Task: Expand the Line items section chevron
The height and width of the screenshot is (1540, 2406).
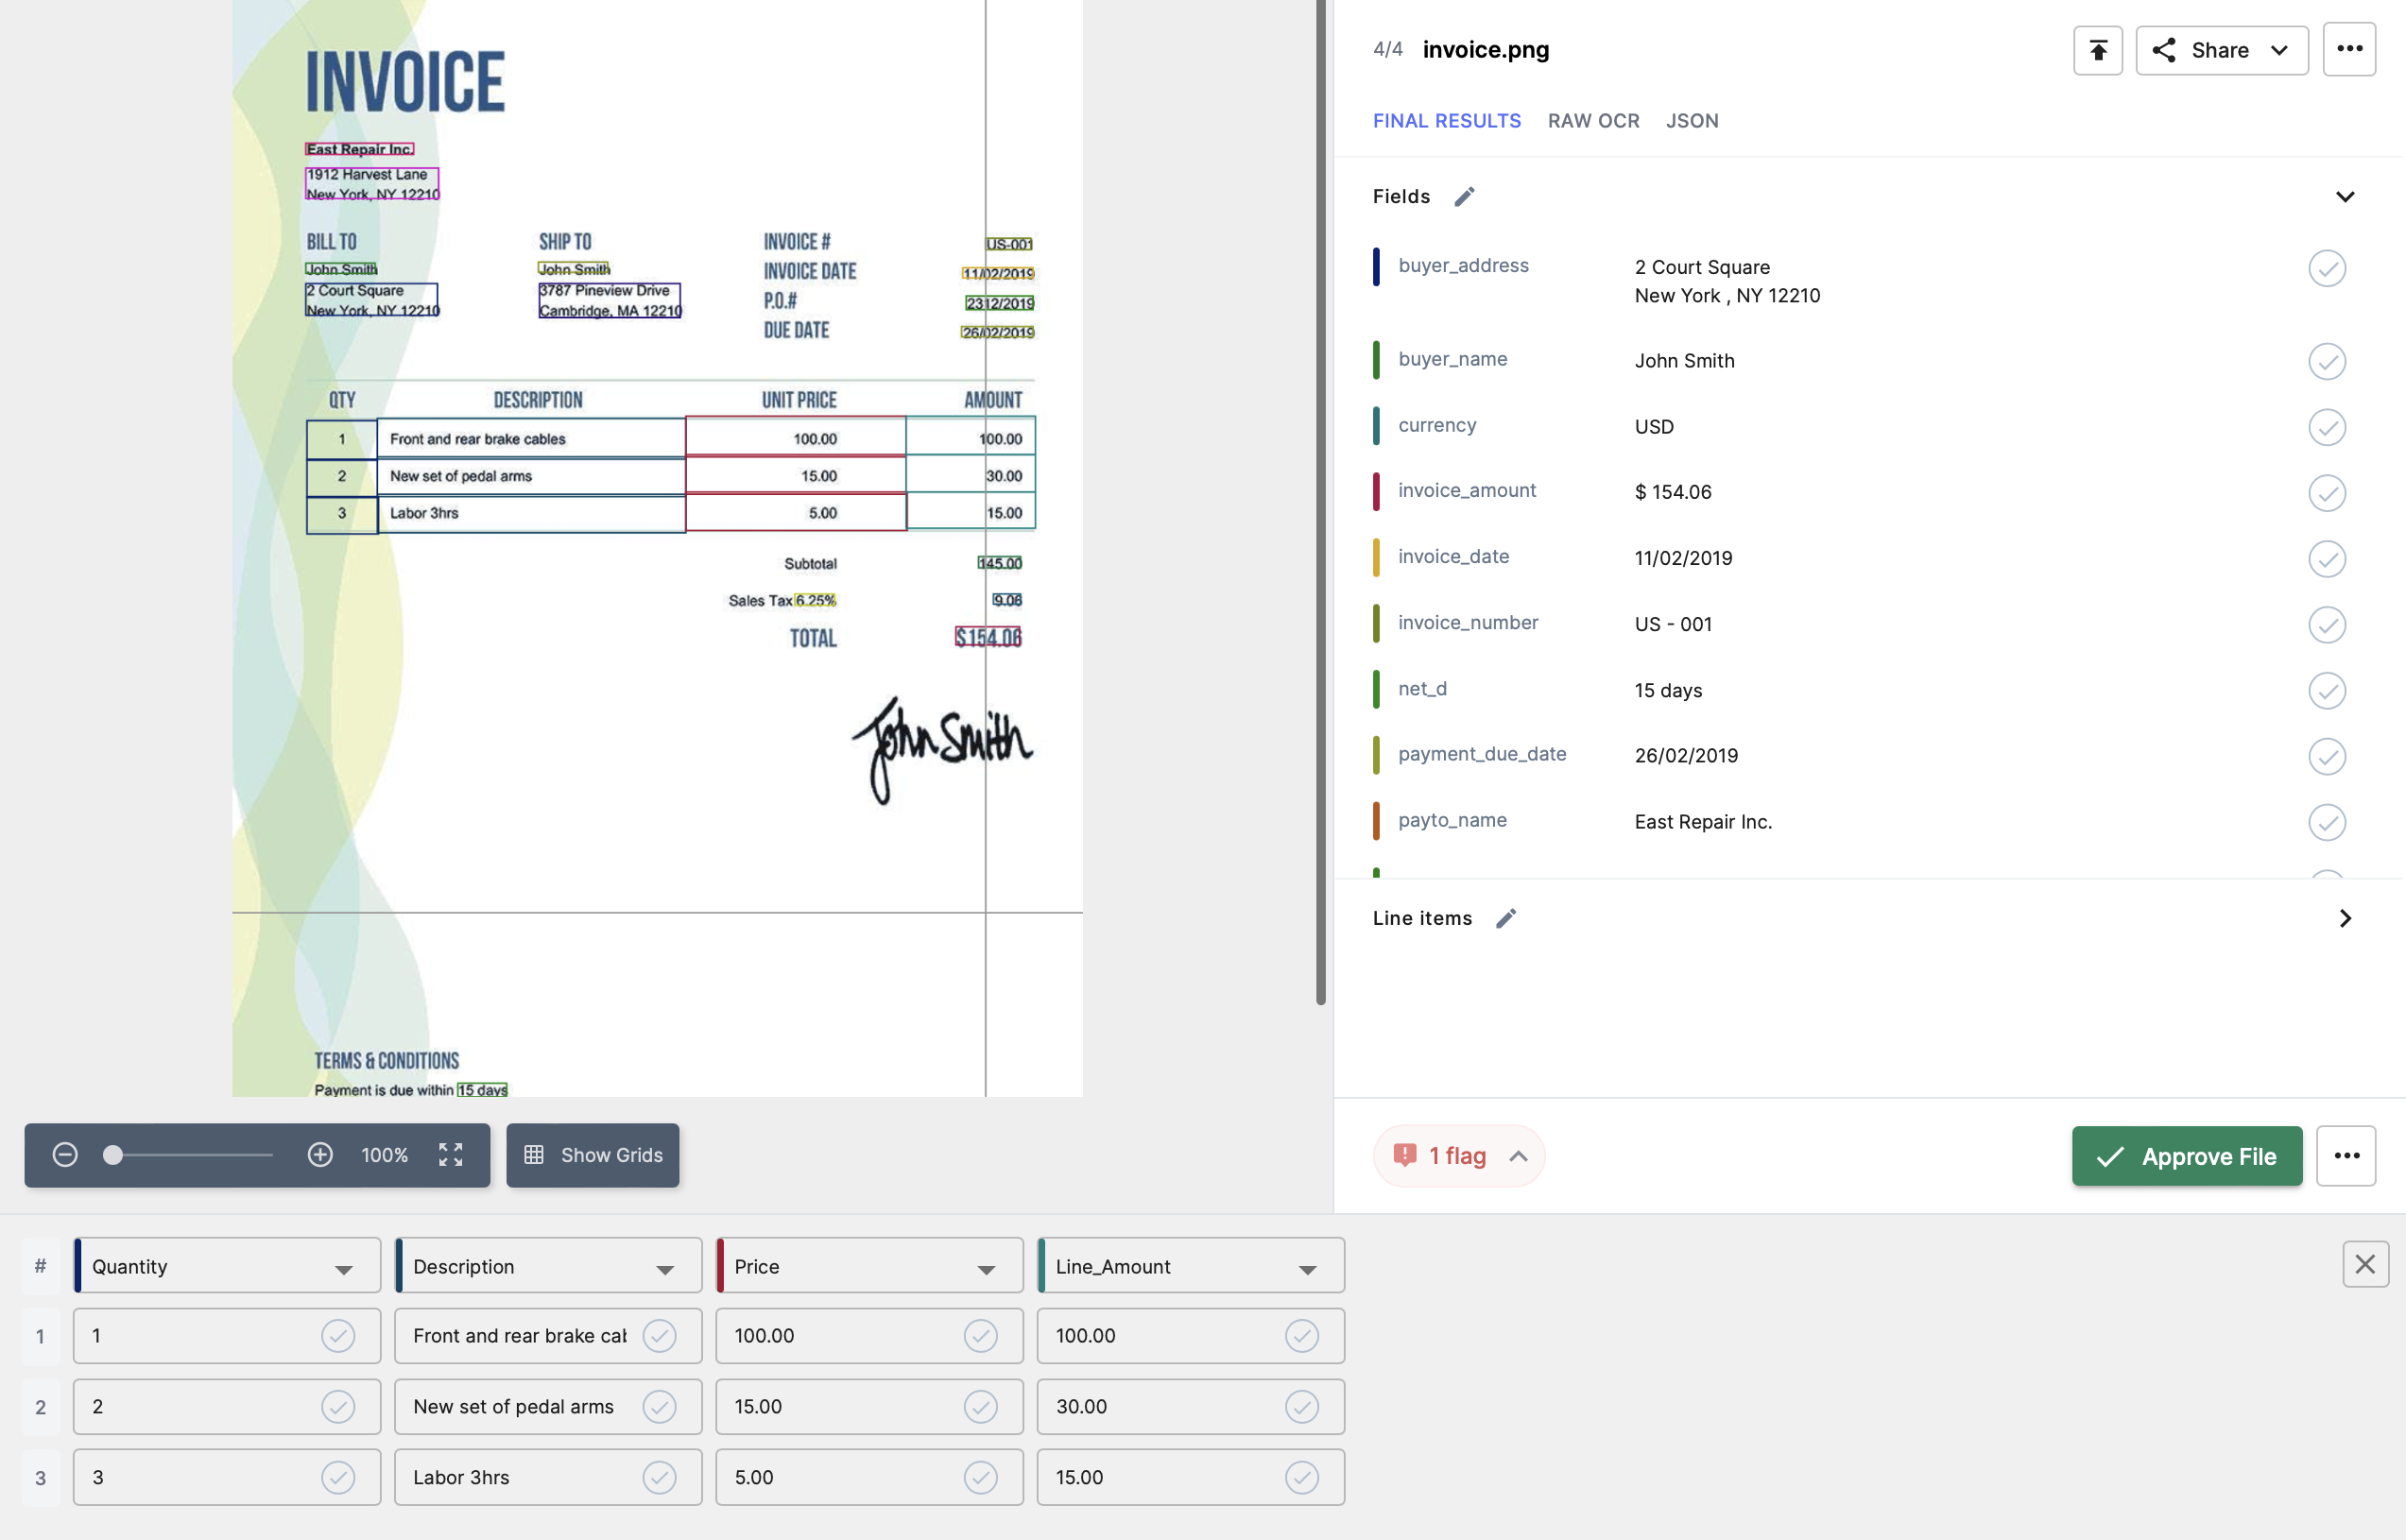Action: (2345, 918)
